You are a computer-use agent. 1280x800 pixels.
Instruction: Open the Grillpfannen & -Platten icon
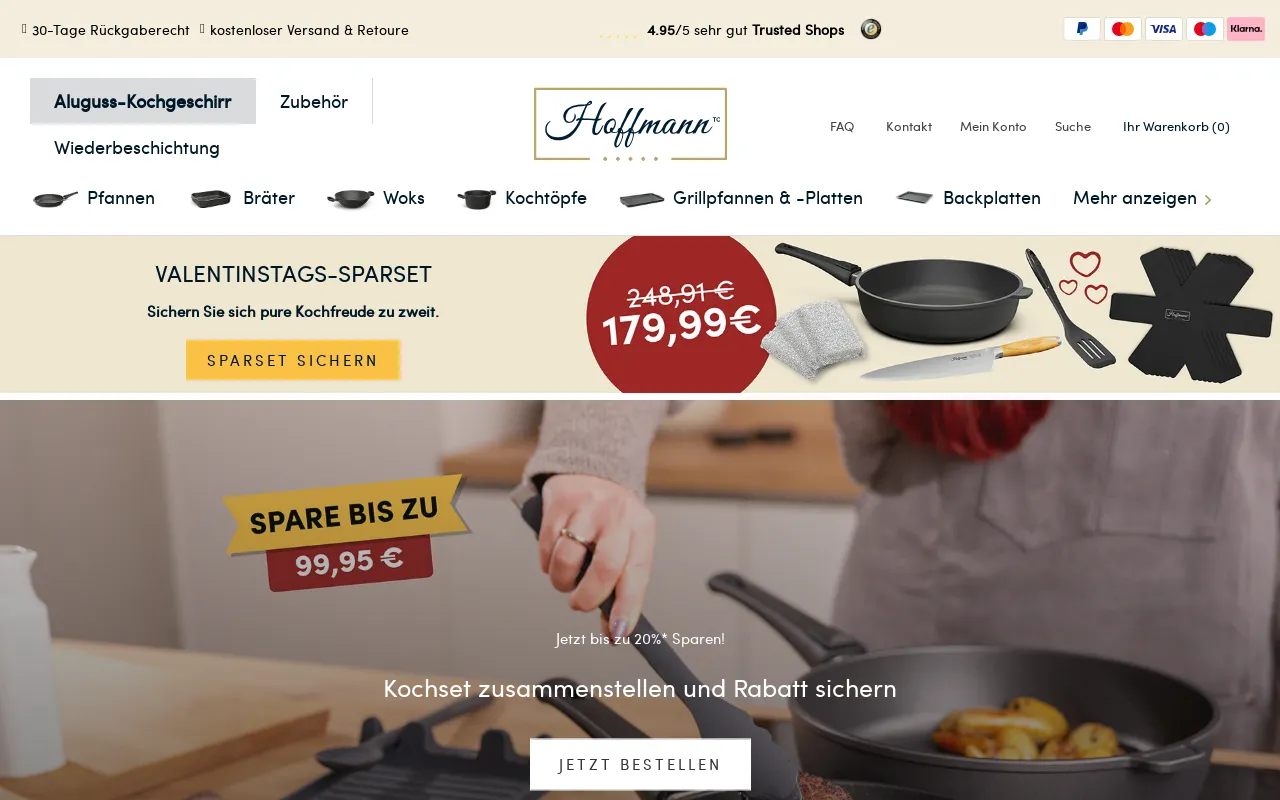tap(642, 199)
